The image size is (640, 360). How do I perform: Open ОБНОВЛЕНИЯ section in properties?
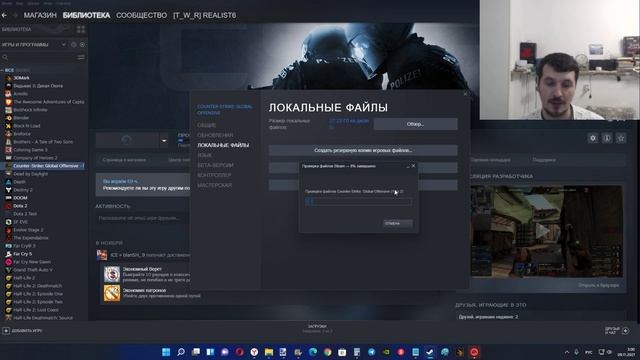[215, 135]
